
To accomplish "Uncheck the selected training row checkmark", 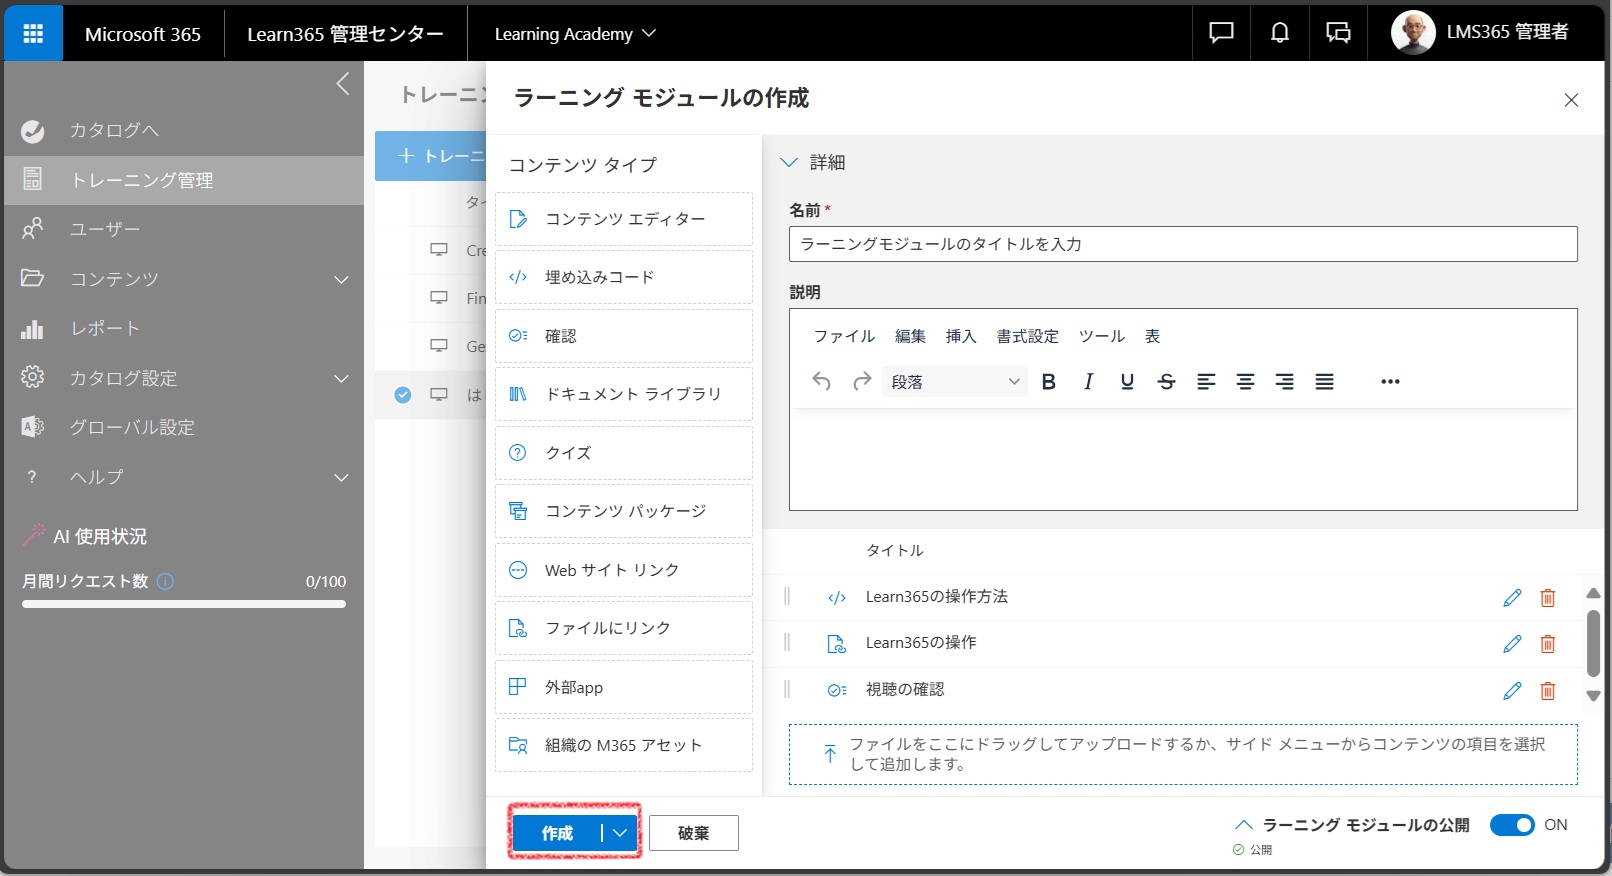I will pos(403,394).
